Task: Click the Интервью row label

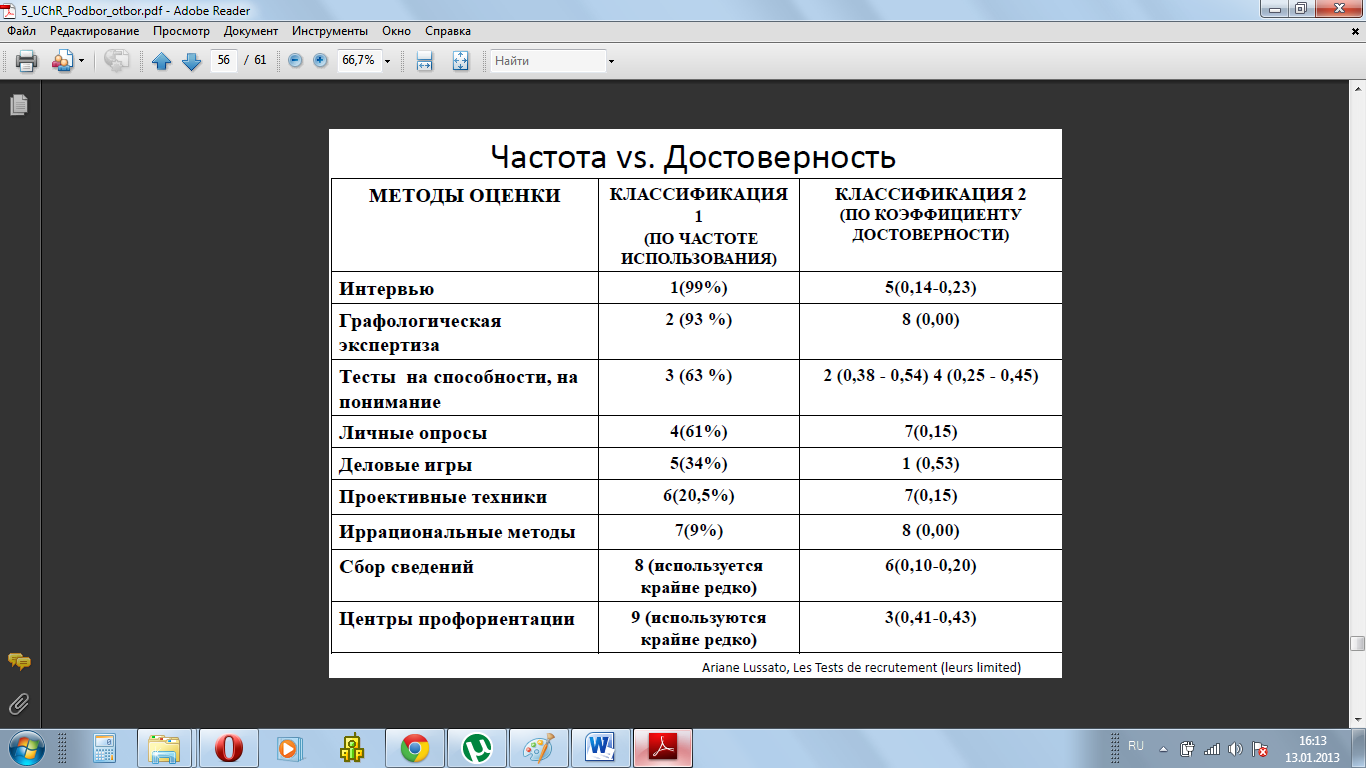Action: tap(386, 289)
